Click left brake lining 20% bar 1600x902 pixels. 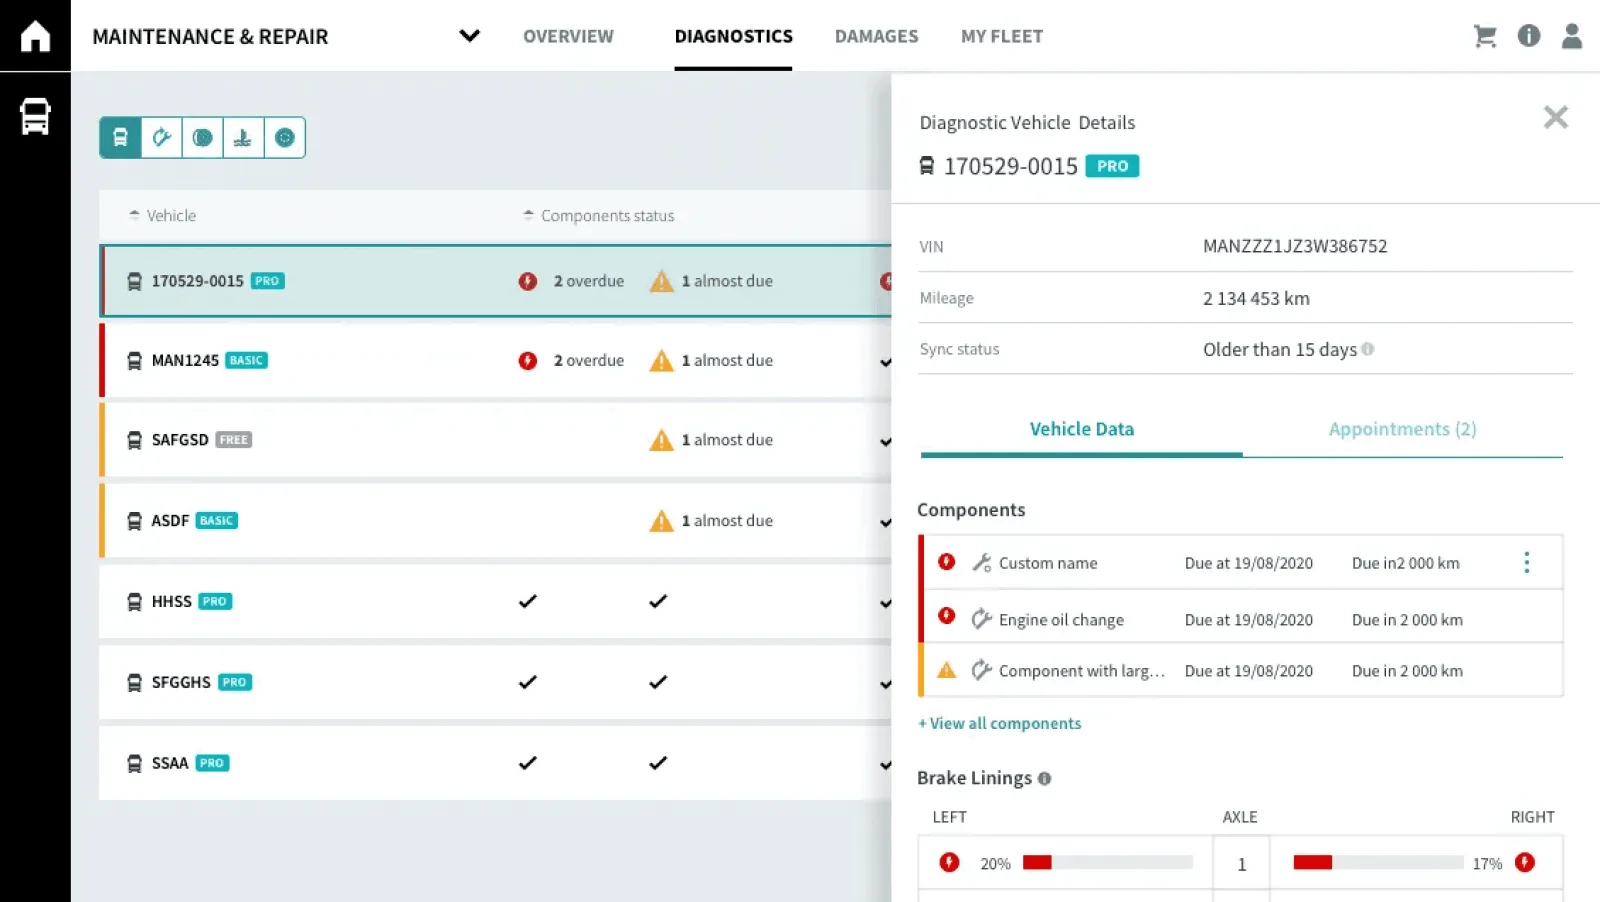(x=1108, y=862)
